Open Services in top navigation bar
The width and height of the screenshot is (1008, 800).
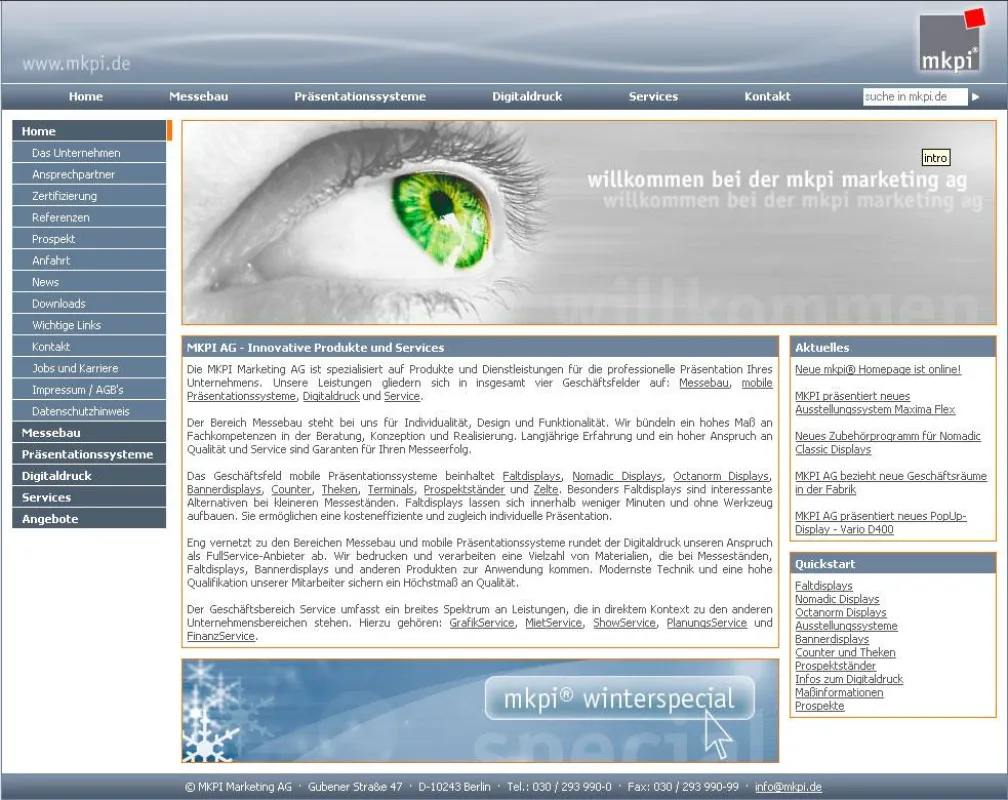pyautogui.click(x=653, y=96)
